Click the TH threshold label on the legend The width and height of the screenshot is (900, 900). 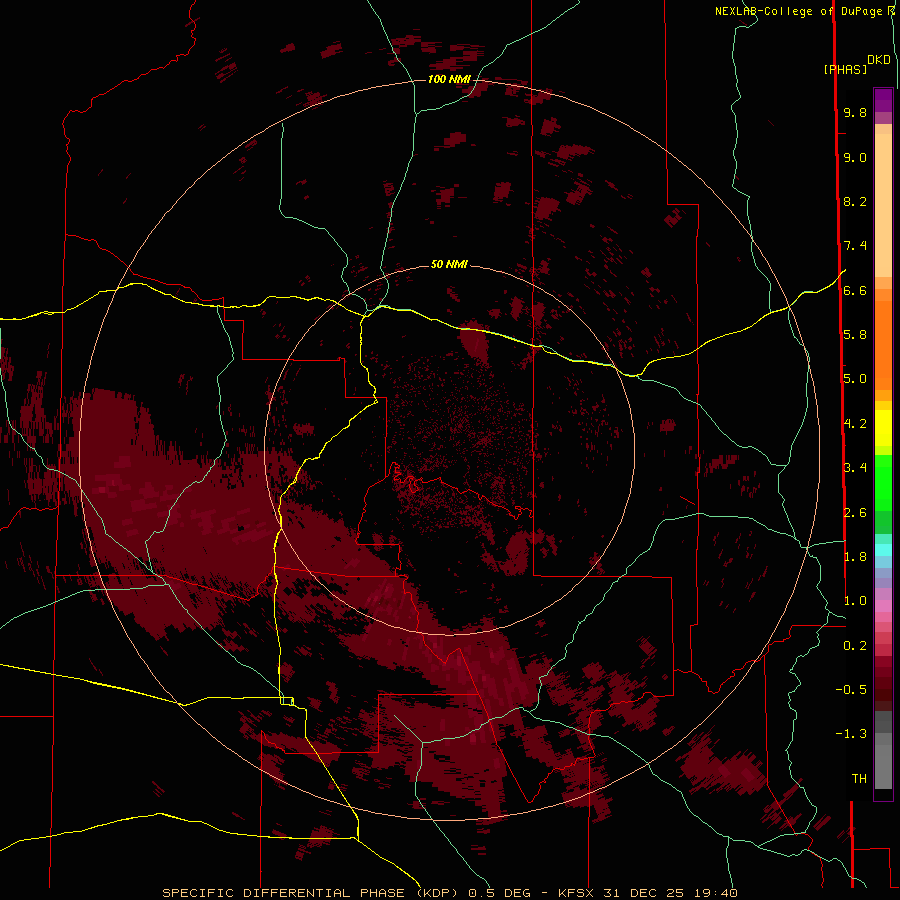click(x=859, y=778)
